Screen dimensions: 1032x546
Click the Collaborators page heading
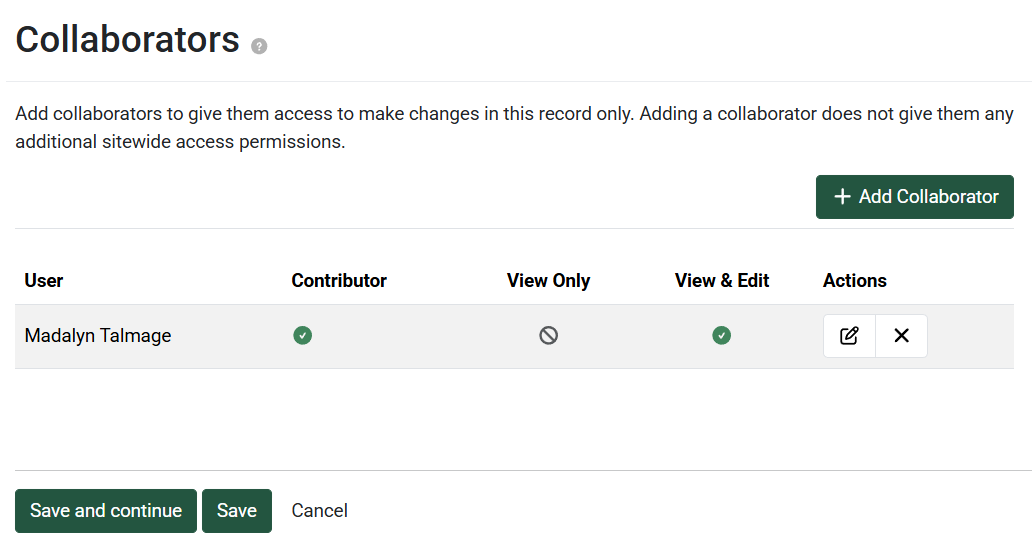click(128, 40)
